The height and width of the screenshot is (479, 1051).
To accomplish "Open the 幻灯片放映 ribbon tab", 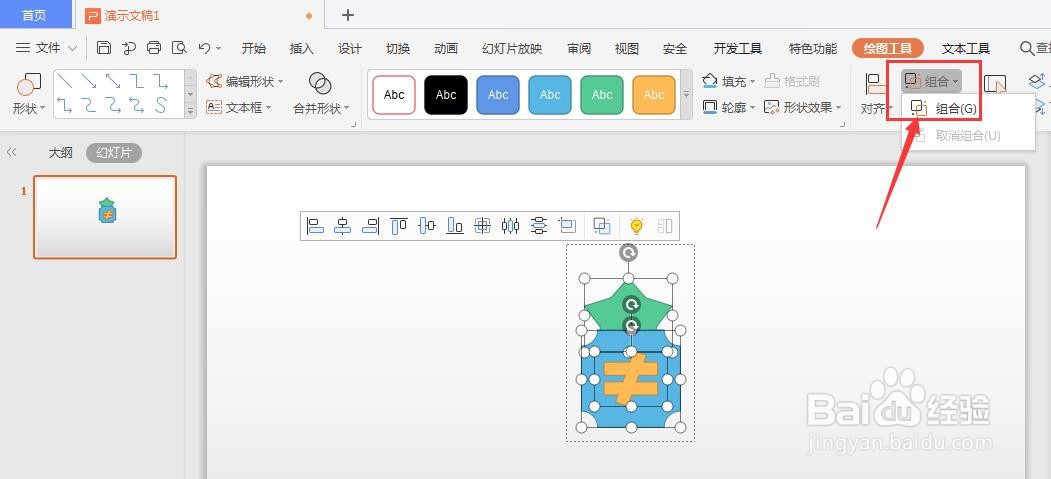I will click(x=512, y=48).
